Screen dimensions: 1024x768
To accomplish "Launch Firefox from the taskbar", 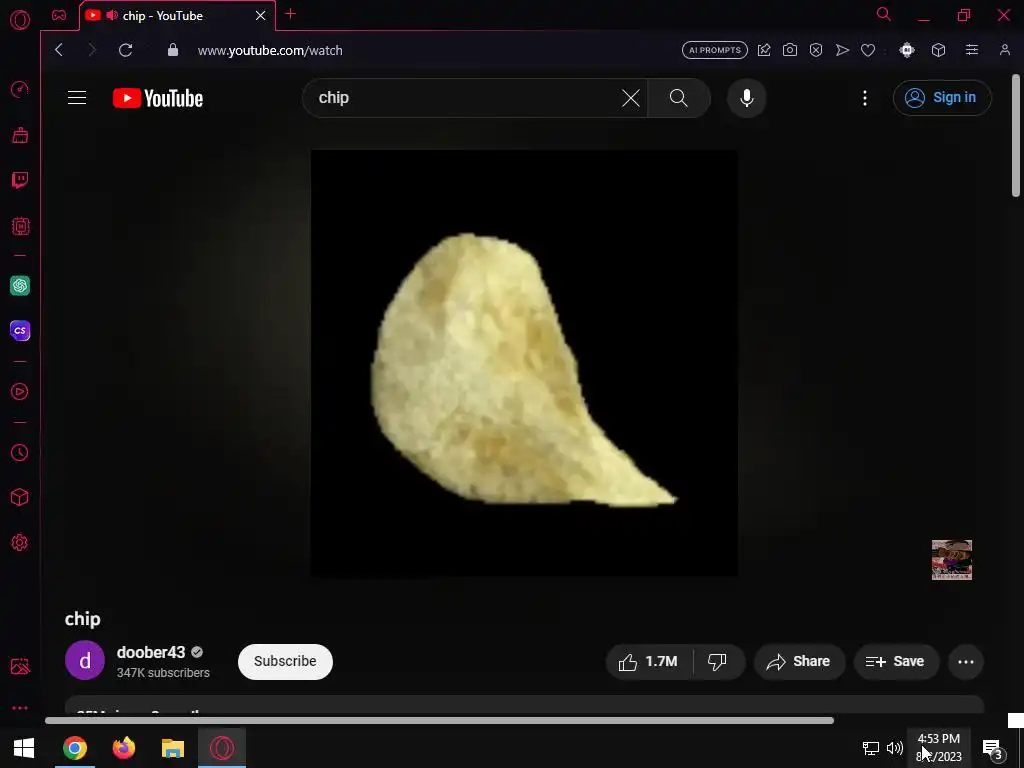I will pyautogui.click(x=123, y=748).
